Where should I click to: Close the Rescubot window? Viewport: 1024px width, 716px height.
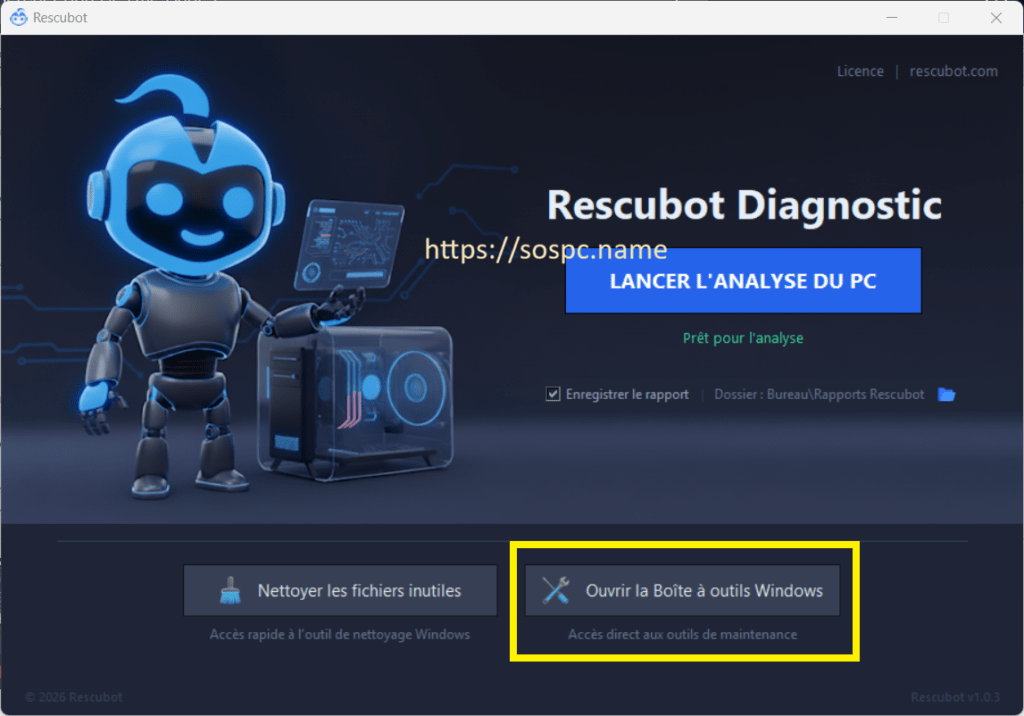pyautogui.click(x=996, y=18)
